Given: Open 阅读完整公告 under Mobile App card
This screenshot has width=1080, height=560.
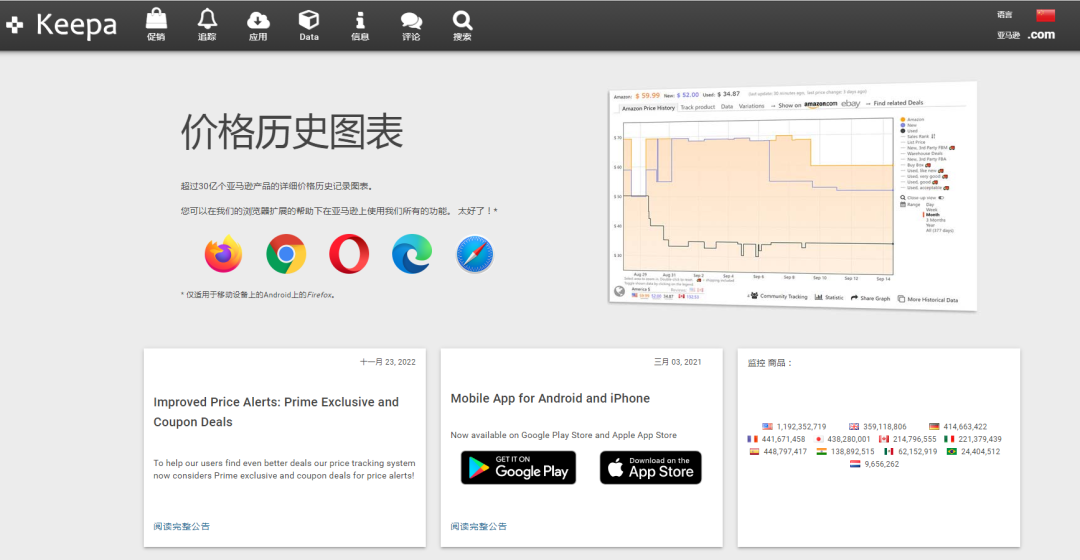Looking at the screenshot, I should click(479, 526).
